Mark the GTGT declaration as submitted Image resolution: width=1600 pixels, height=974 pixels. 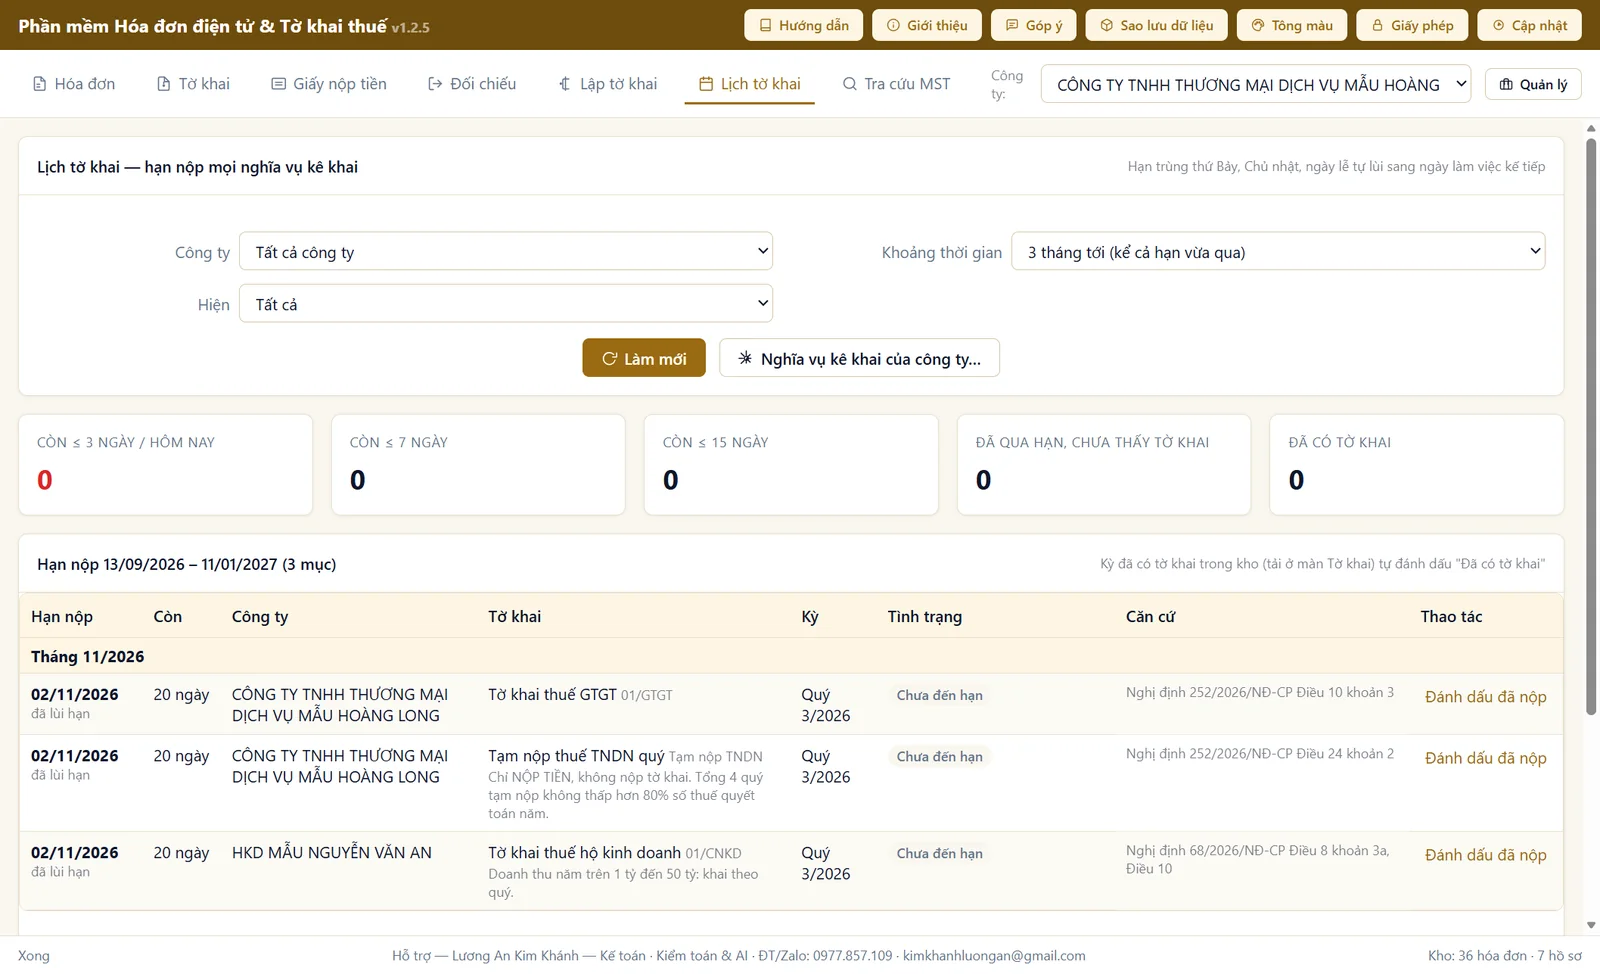[x=1485, y=697]
